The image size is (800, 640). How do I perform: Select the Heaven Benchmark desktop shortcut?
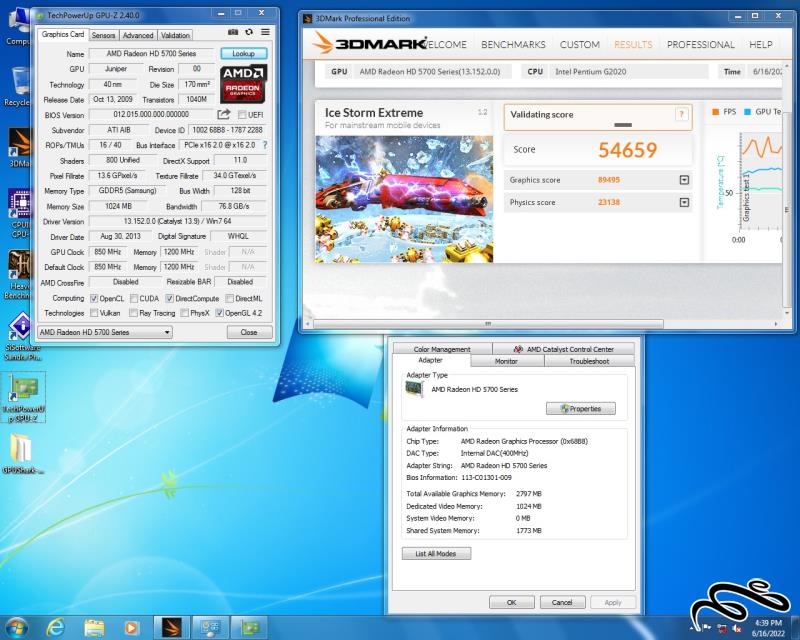pos(19,275)
